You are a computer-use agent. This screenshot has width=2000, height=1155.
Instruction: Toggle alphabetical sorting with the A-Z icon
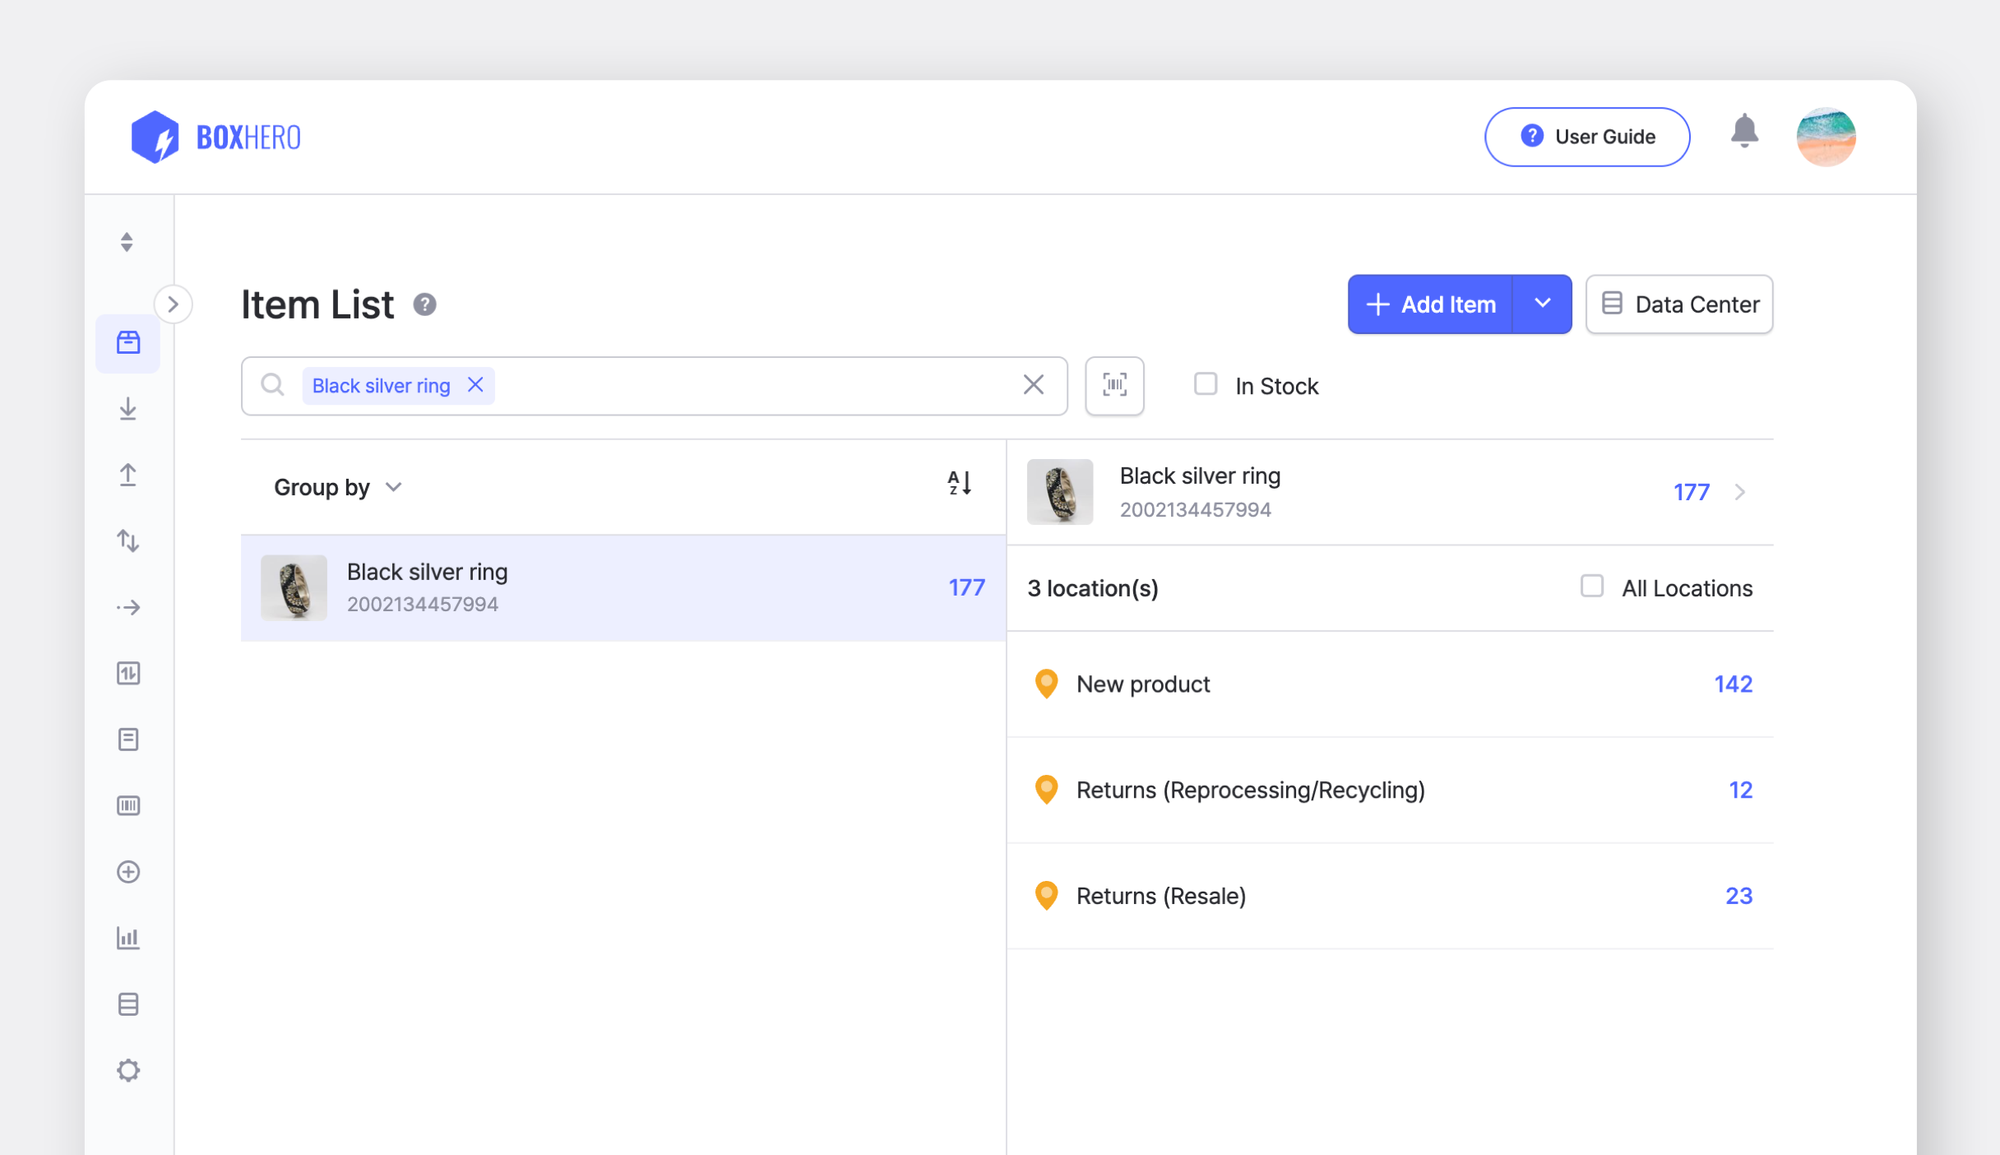(x=959, y=483)
